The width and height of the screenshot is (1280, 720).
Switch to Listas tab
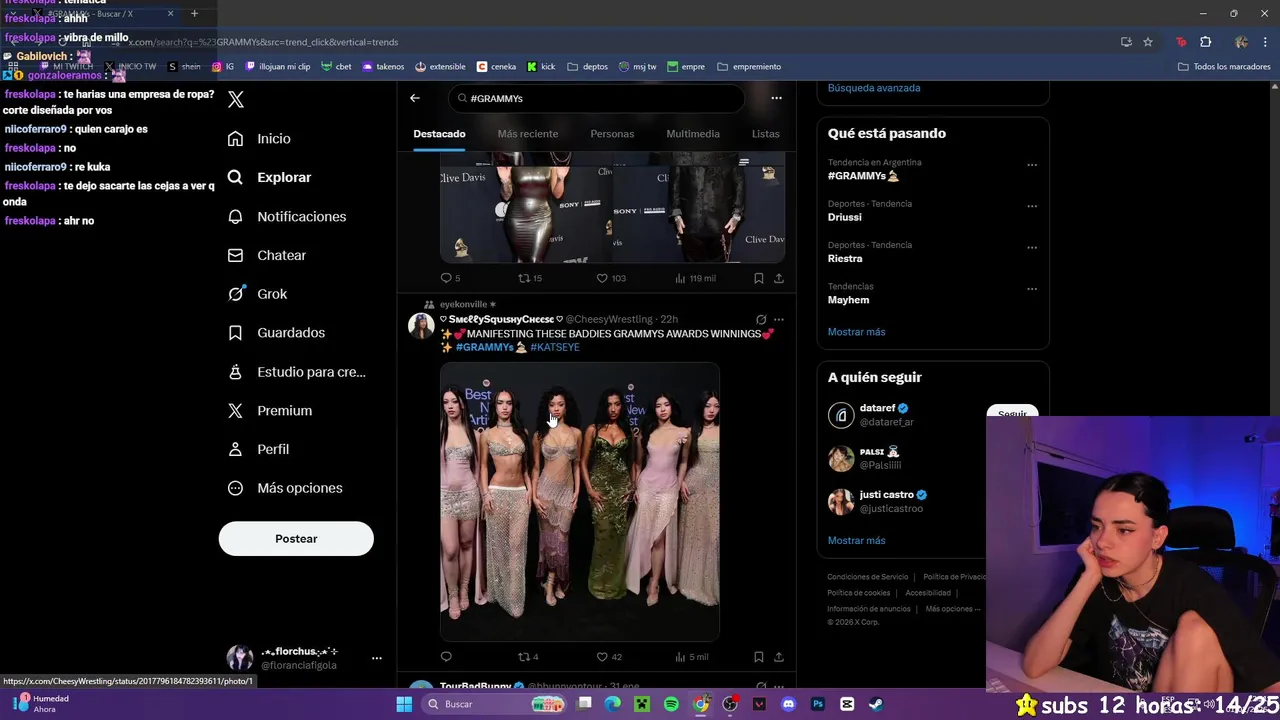pyautogui.click(x=766, y=134)
